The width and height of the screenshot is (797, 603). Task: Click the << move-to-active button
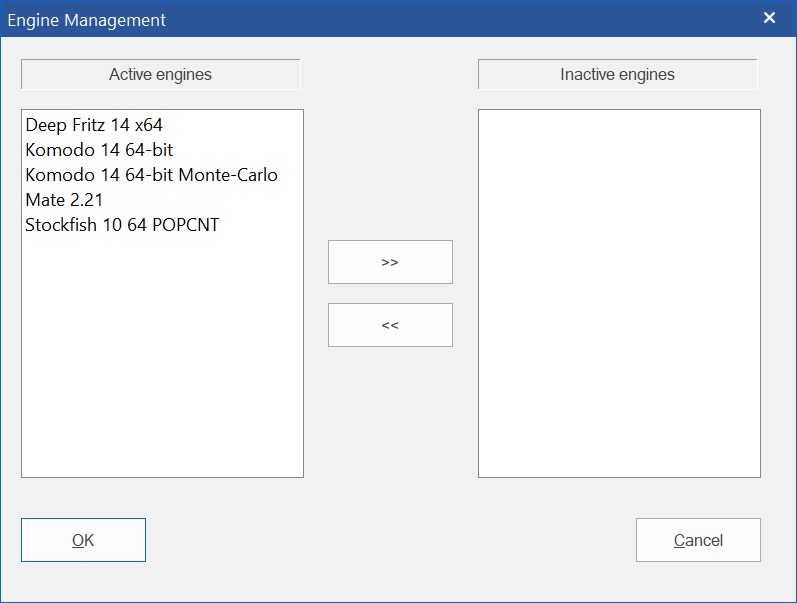pyautogui.click(x=390, y=325)
